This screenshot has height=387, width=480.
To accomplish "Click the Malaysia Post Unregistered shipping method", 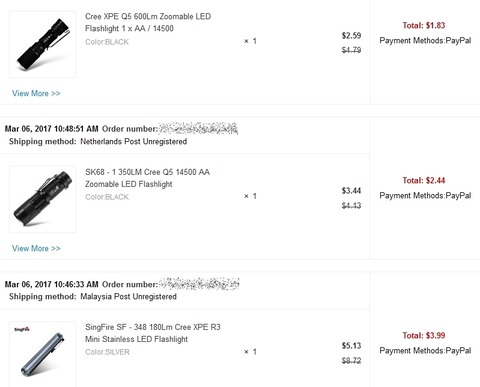I will [x=128, y=296].
